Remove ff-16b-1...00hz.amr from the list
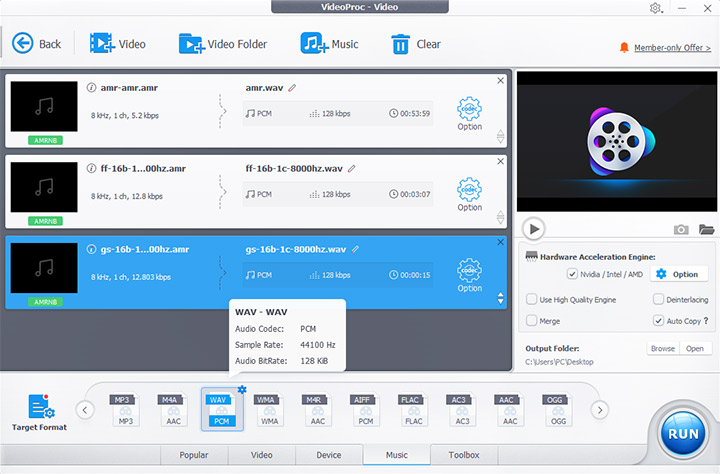The width and height of the screenshot is (720, 474). pyautogui.click(x=501, y=161)
